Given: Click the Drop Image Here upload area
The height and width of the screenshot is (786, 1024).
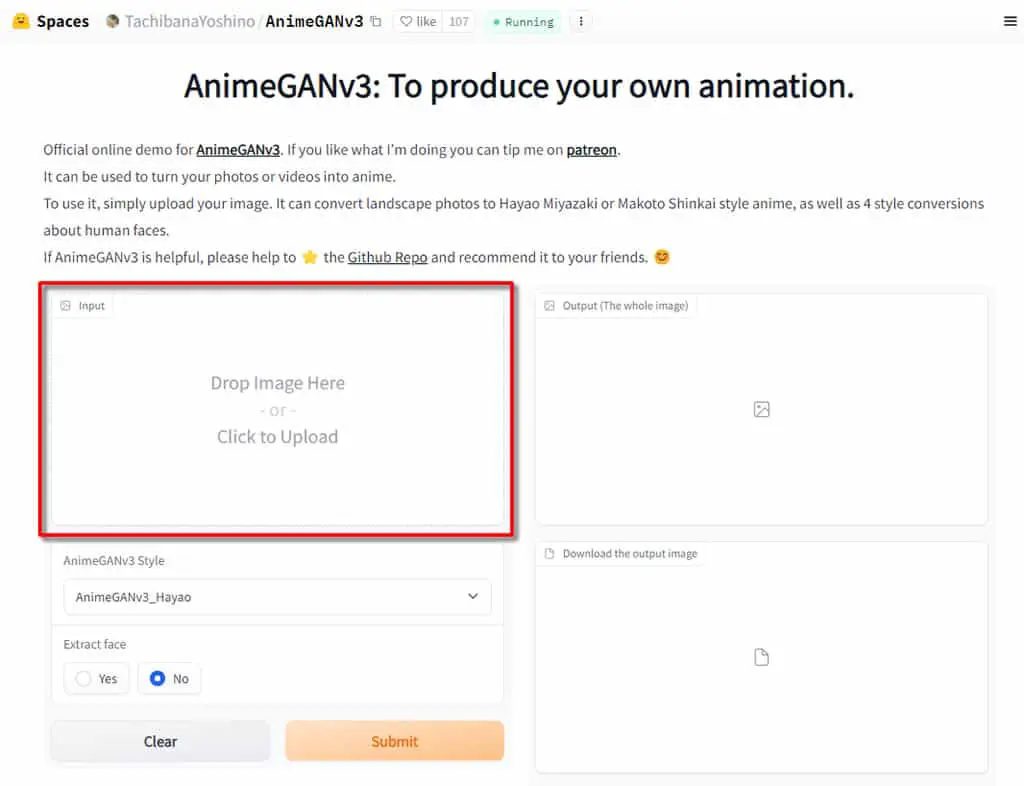Looking at the screenshot, I should coord(278,409).
